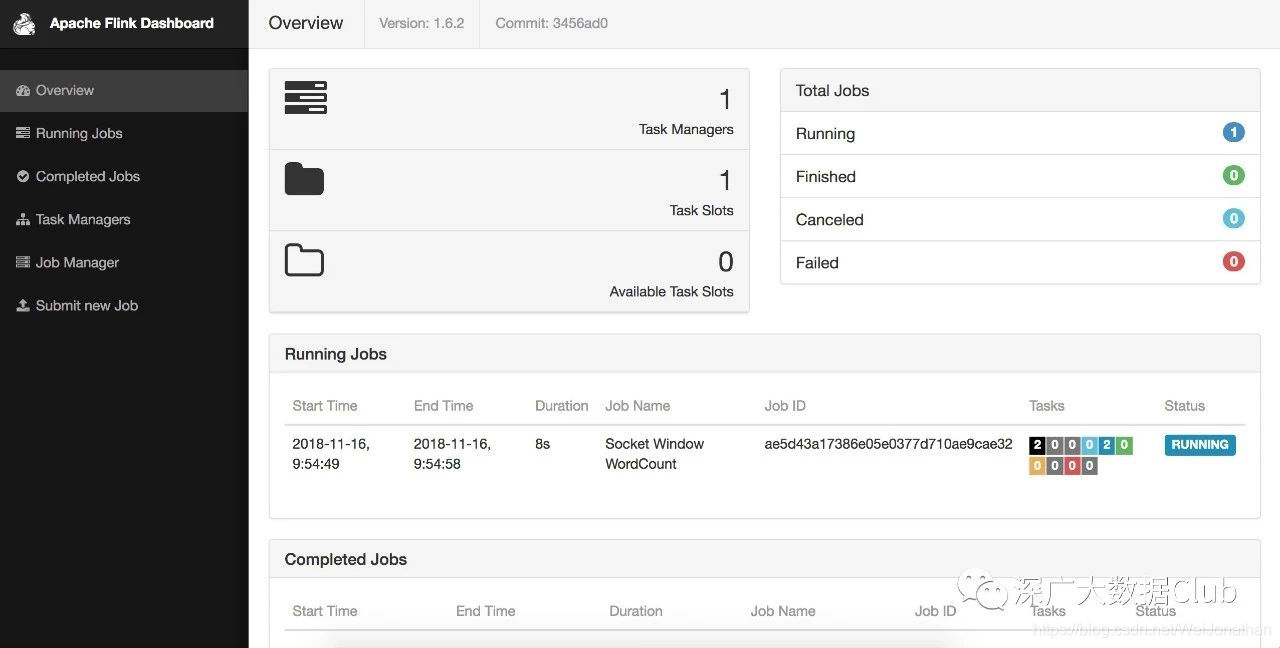This screenshot has width=1280, height=648.
Task: Click the end time 2018-11-16, 9:54:58
Action: click(452, 454)
